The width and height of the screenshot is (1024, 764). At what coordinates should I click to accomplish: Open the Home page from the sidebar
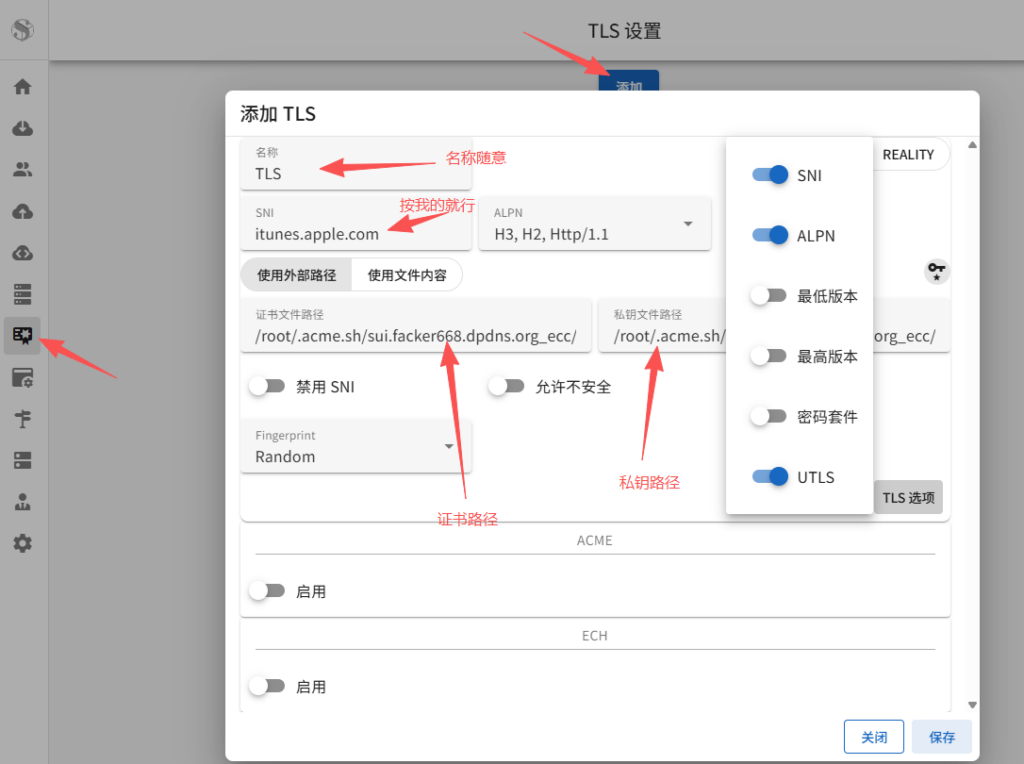22,86
